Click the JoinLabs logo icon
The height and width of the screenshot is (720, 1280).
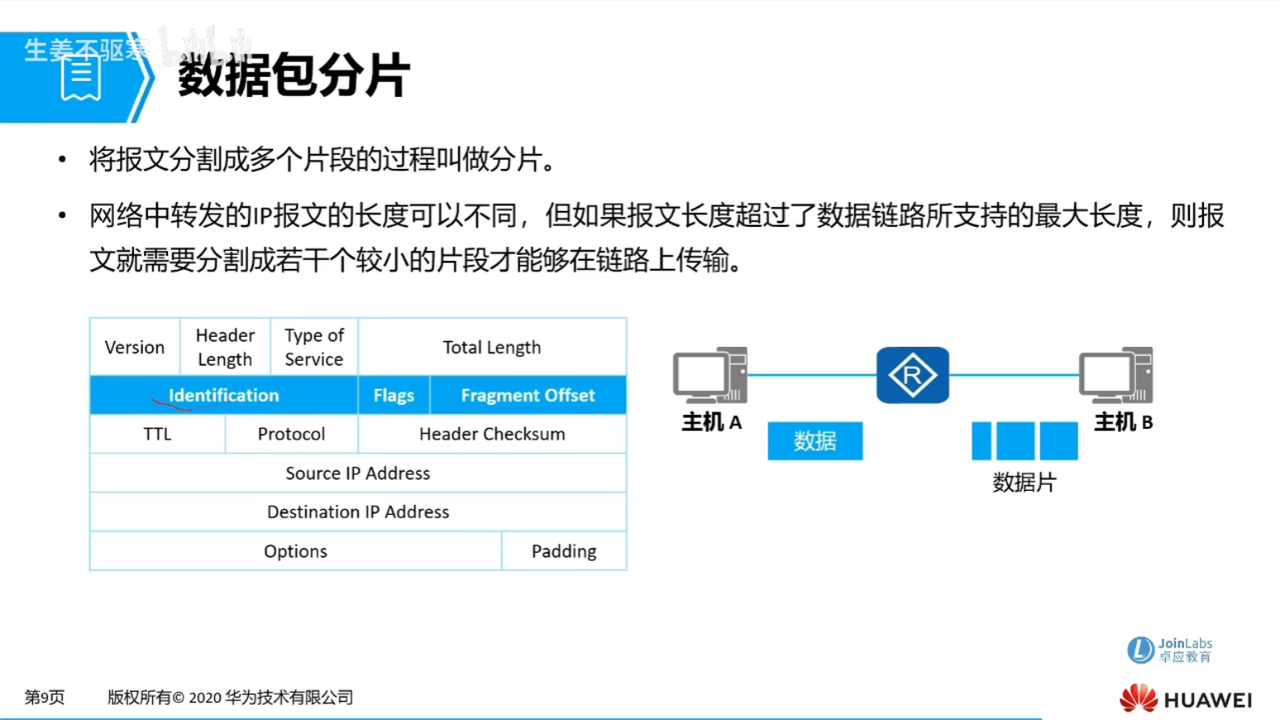tap(1141, 650)
